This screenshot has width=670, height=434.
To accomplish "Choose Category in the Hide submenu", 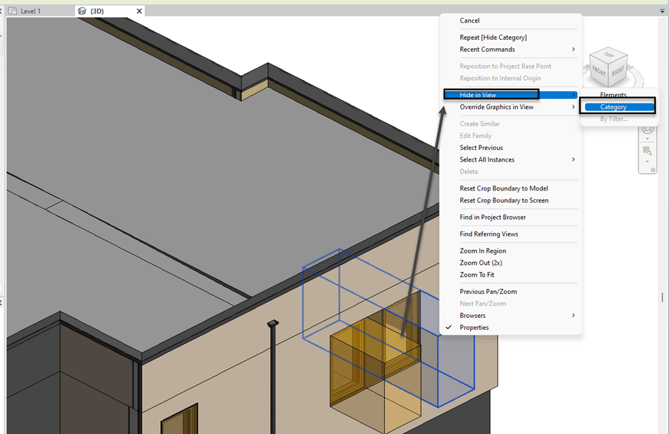I will (x=614, y=107).
